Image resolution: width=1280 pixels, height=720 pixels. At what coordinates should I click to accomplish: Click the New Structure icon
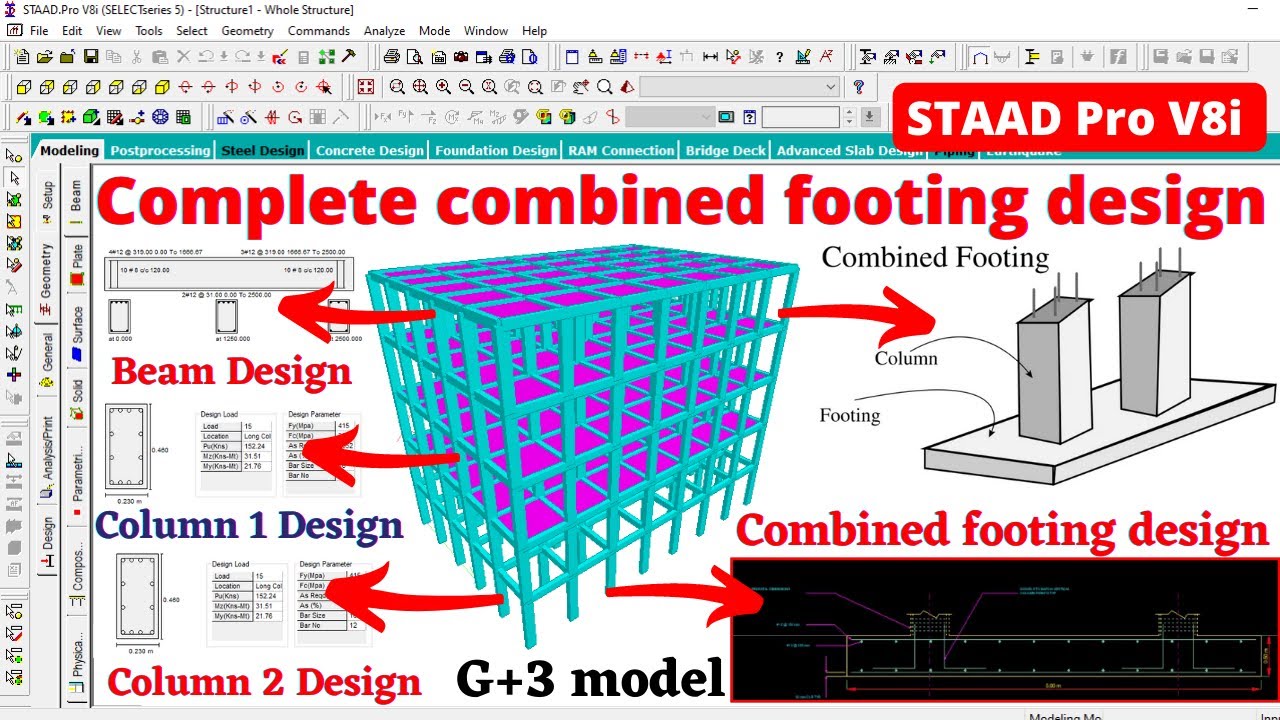[x=21, y=57]
